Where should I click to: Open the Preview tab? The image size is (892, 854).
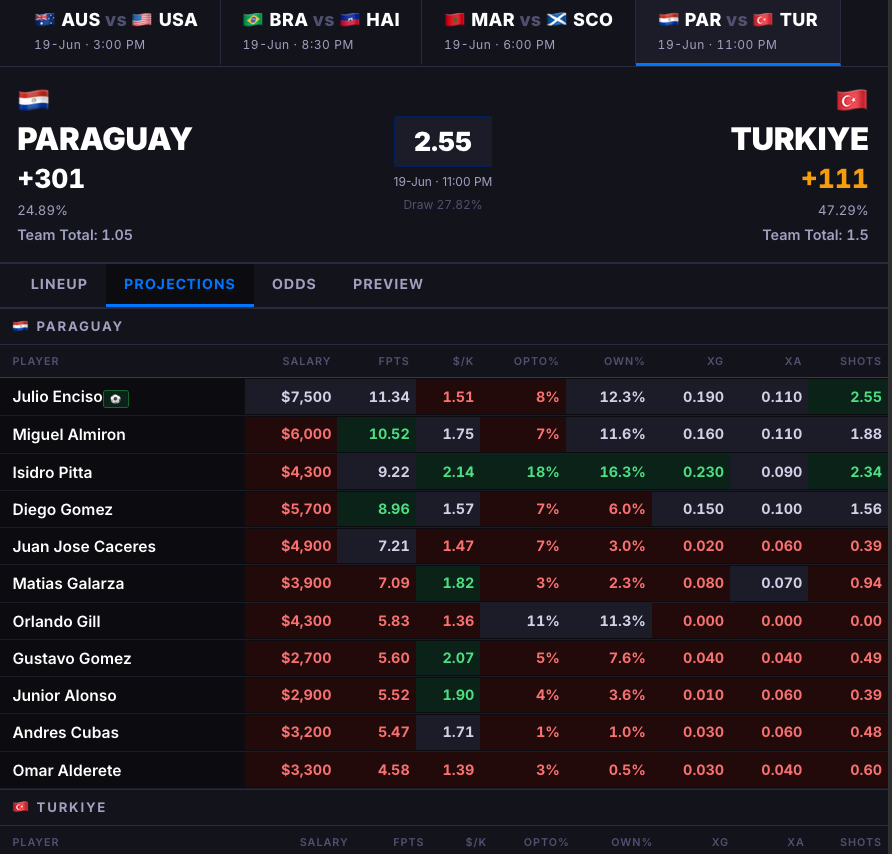[388, 284]
